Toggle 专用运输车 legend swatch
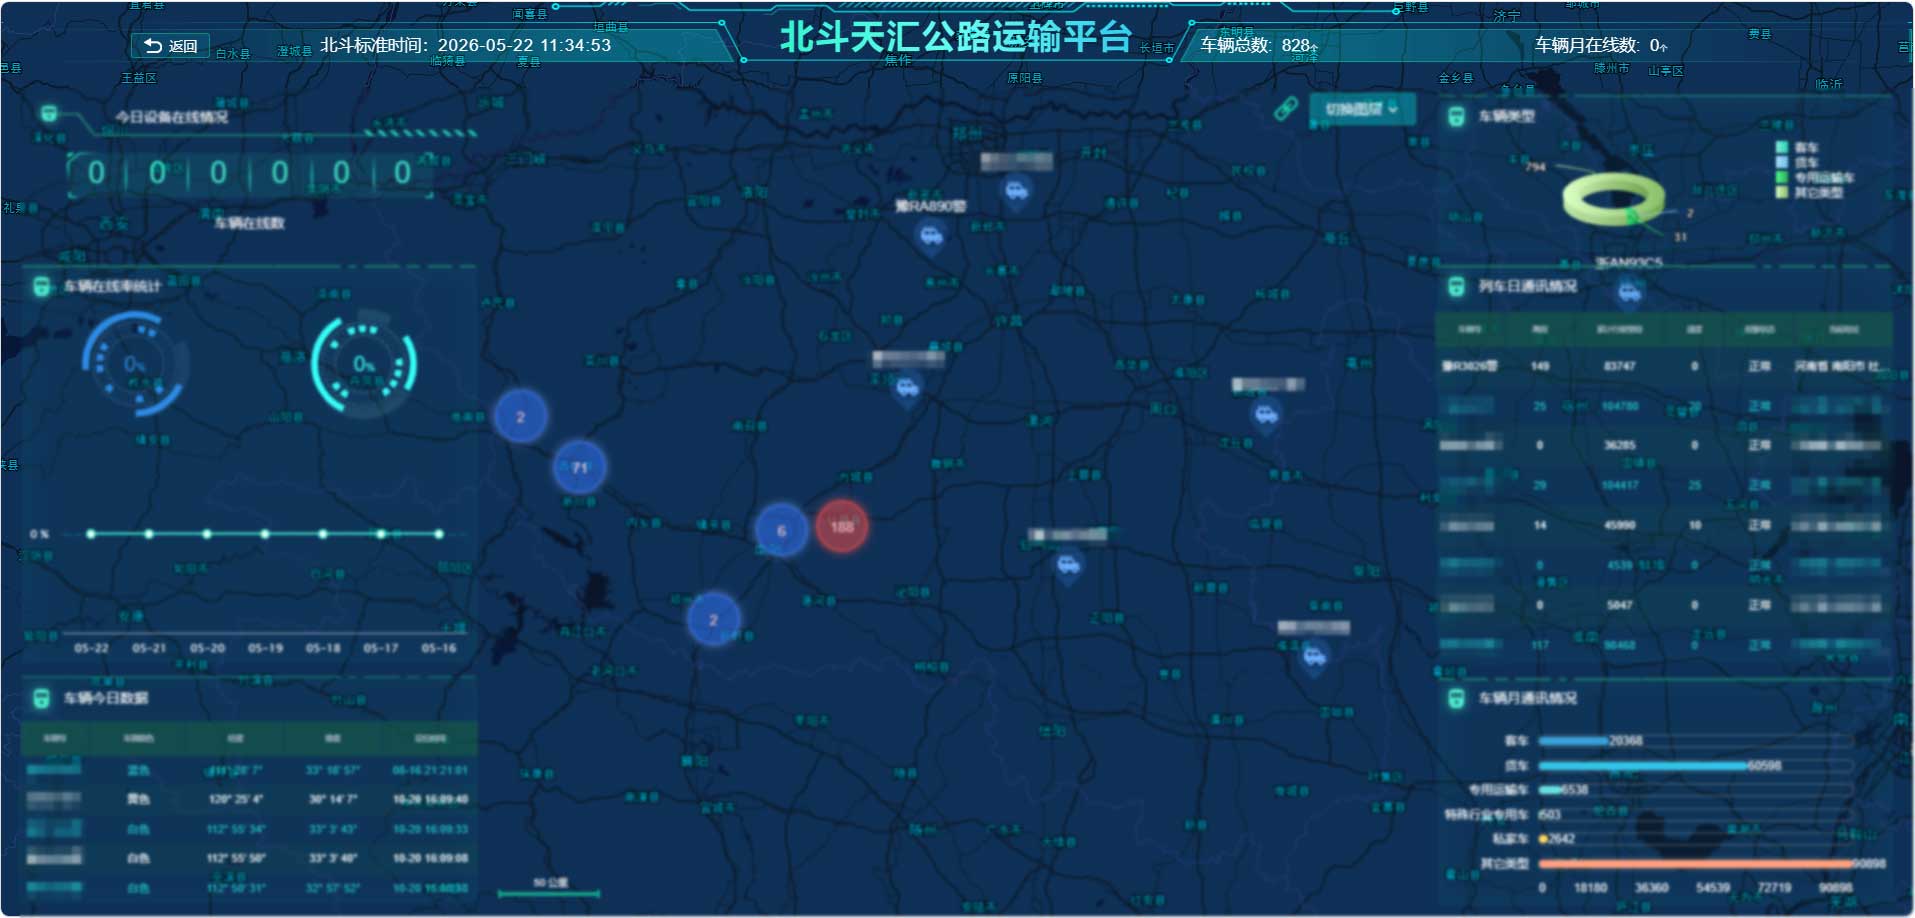 (1781, 177)
